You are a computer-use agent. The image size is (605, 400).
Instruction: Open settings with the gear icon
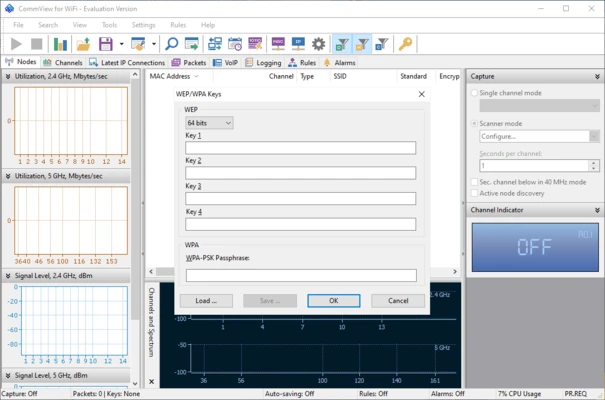pos(318,44)
